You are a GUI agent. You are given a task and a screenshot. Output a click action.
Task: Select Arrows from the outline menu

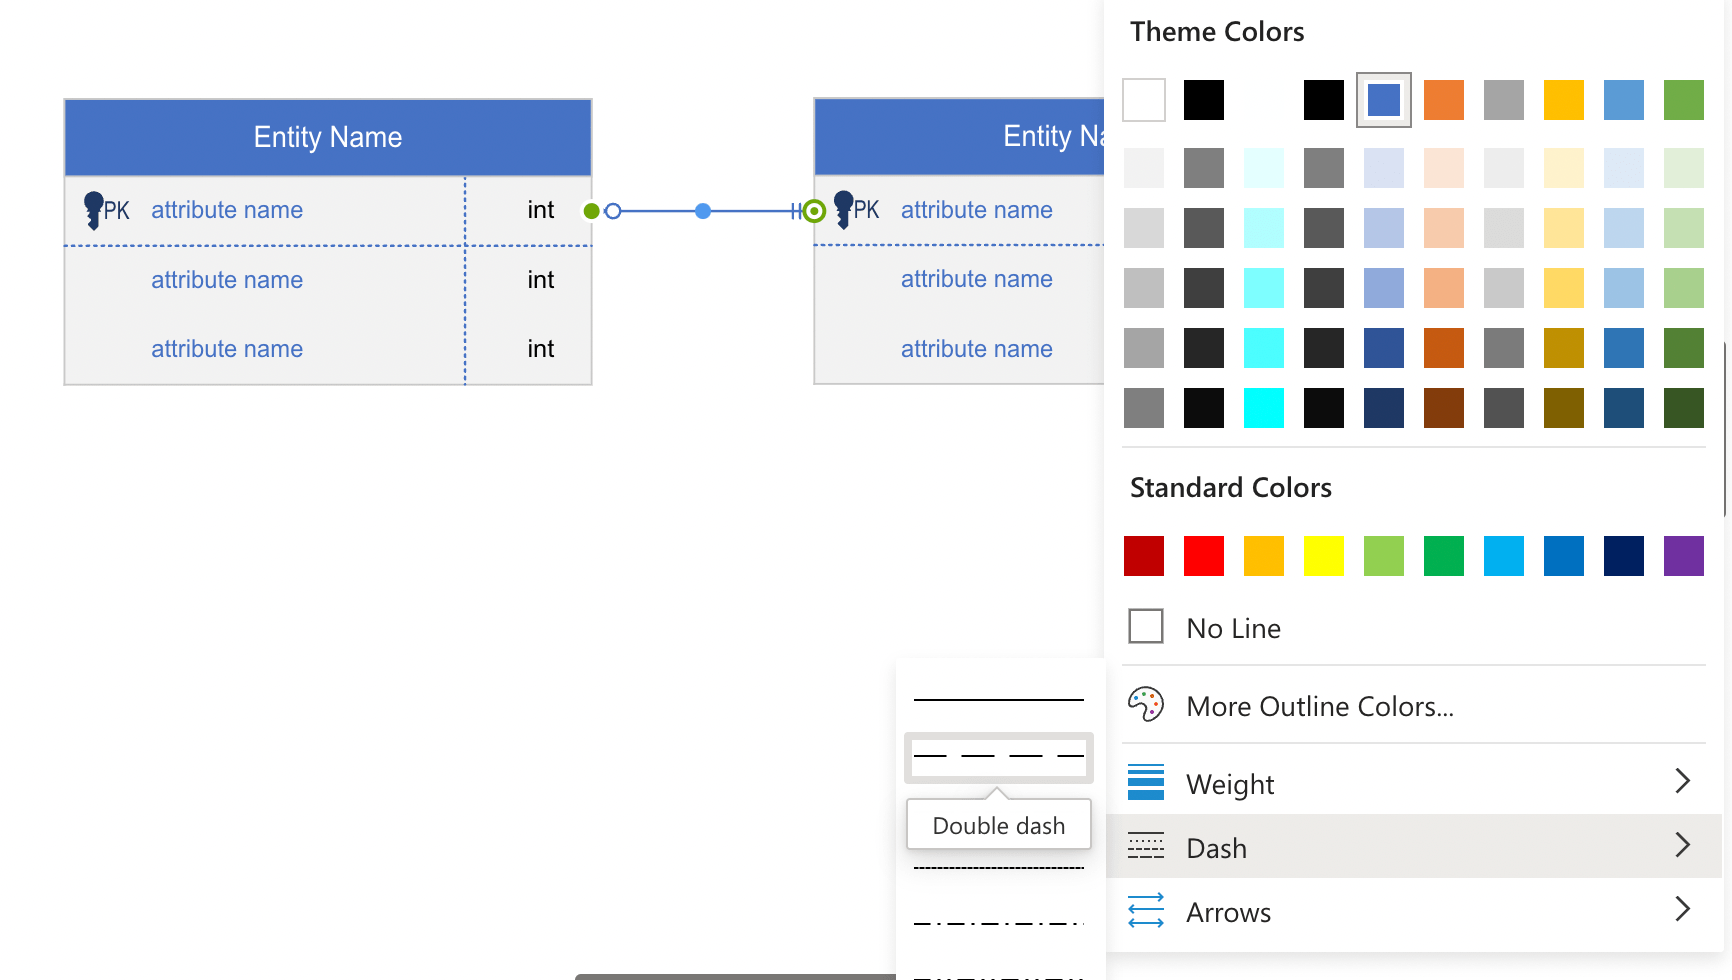pos(1229,911)
